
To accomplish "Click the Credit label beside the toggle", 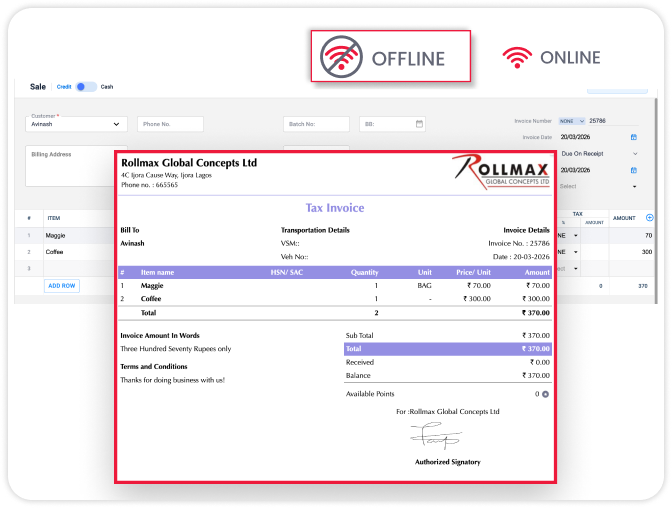I will click(x=64, y=87).
